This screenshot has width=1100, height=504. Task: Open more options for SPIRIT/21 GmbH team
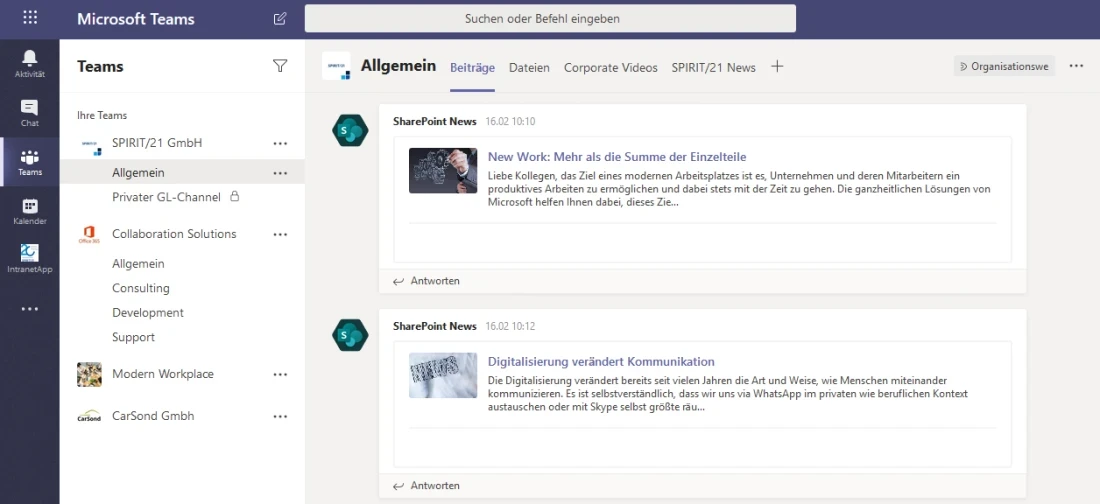(x=280, y=143)
